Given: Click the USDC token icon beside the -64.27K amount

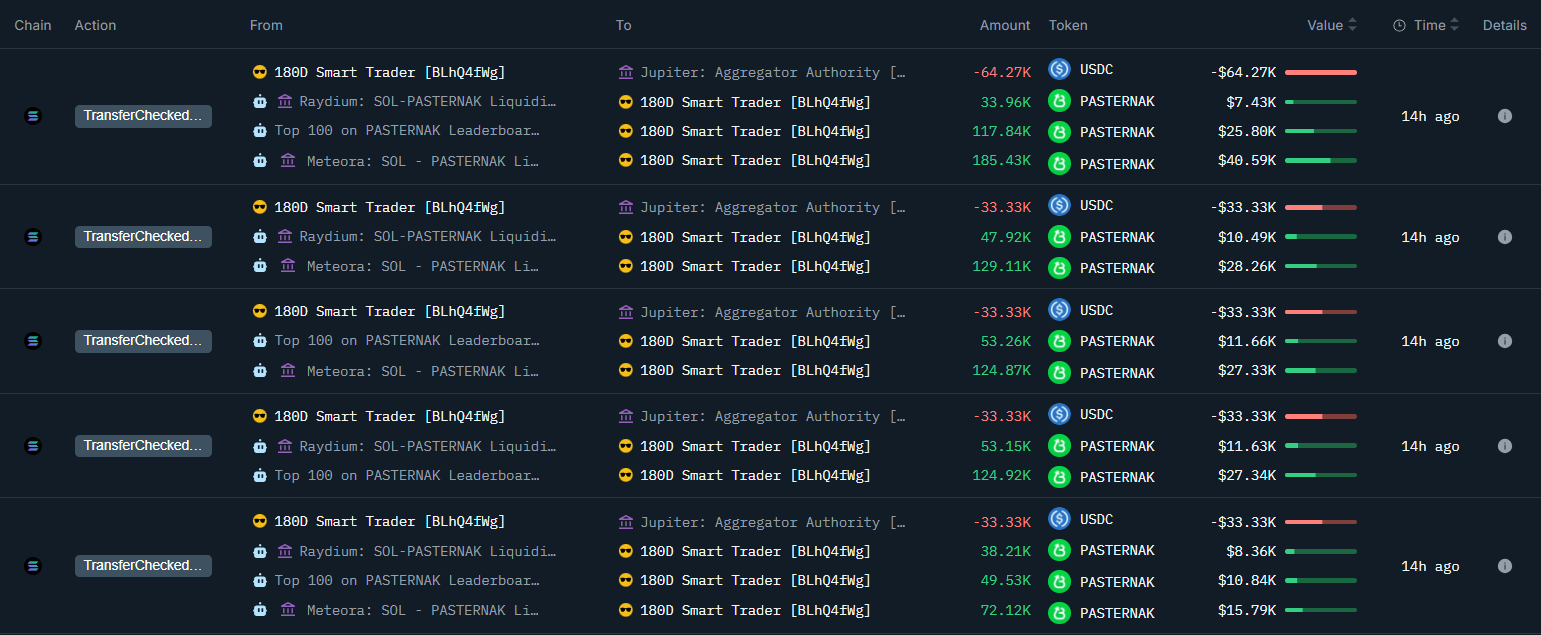Looking at the screenshot, I should coord(1059,69).
